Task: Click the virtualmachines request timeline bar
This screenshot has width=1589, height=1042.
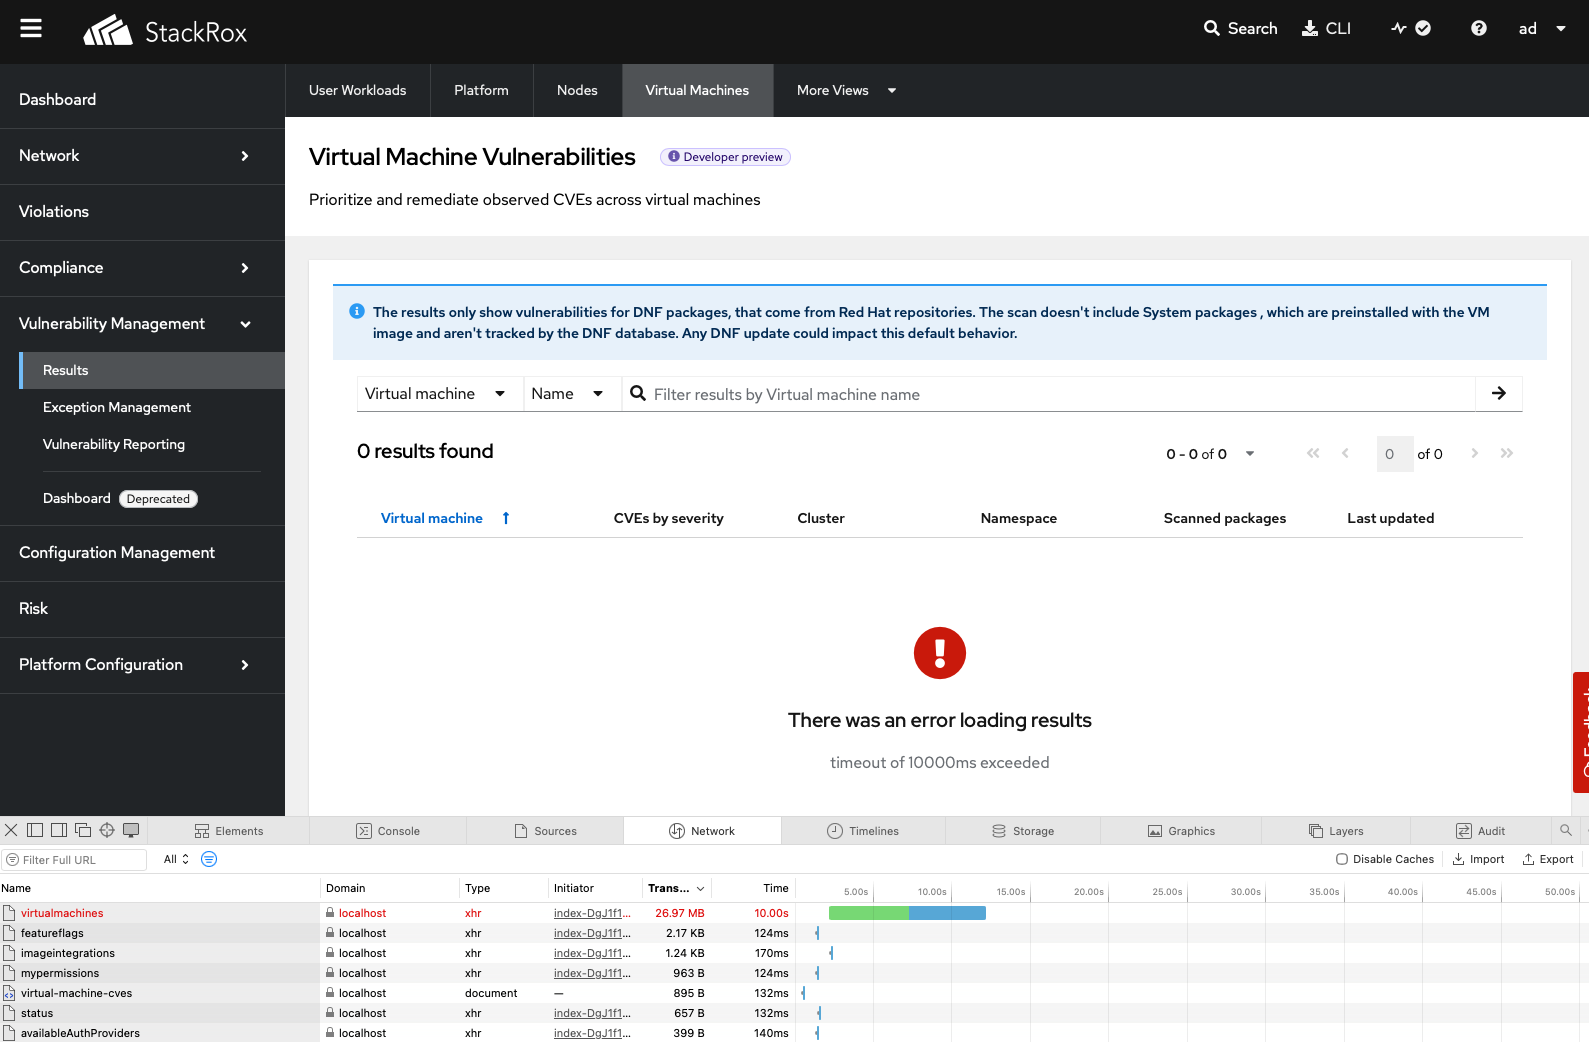Action: coord(906,913)
